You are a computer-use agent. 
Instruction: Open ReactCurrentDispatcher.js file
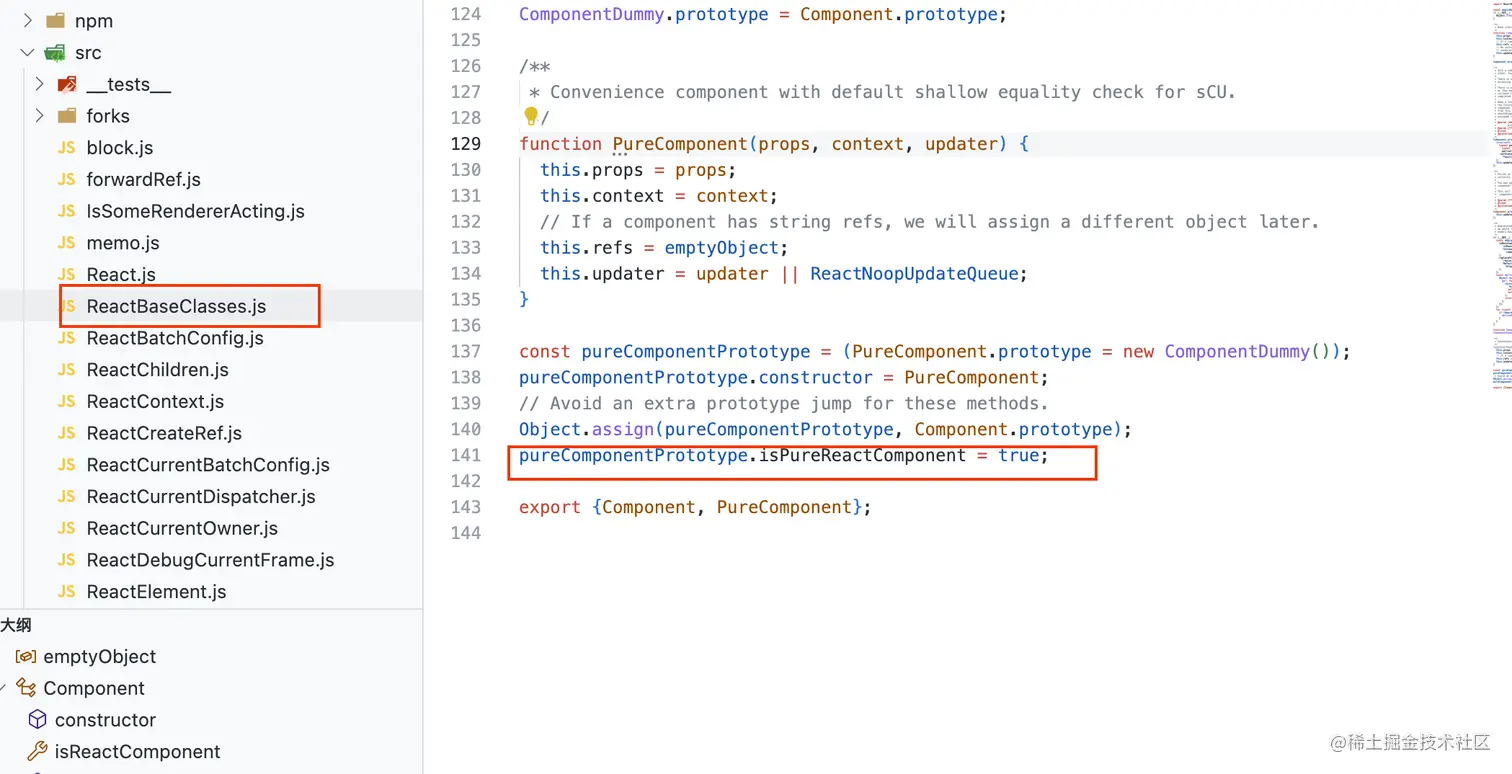[x=201, y=496]
